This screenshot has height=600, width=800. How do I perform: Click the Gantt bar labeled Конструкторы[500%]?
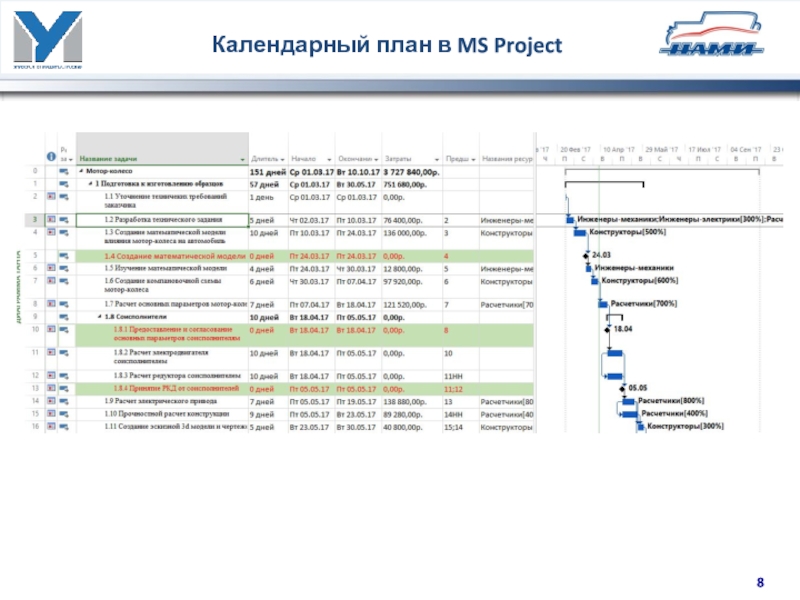(580, 233)
